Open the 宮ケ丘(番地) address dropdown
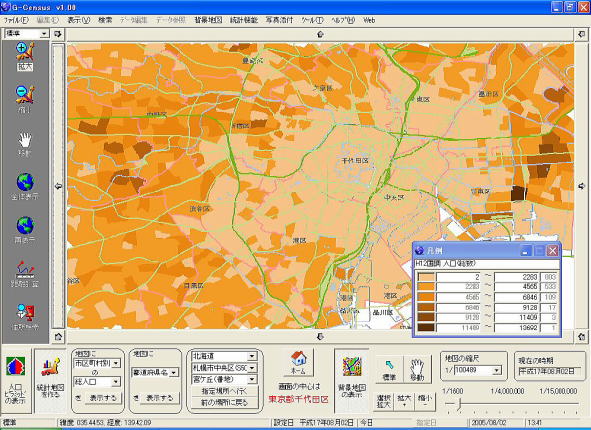Screen dimensions: 591x430 click(x=252, y=379)
